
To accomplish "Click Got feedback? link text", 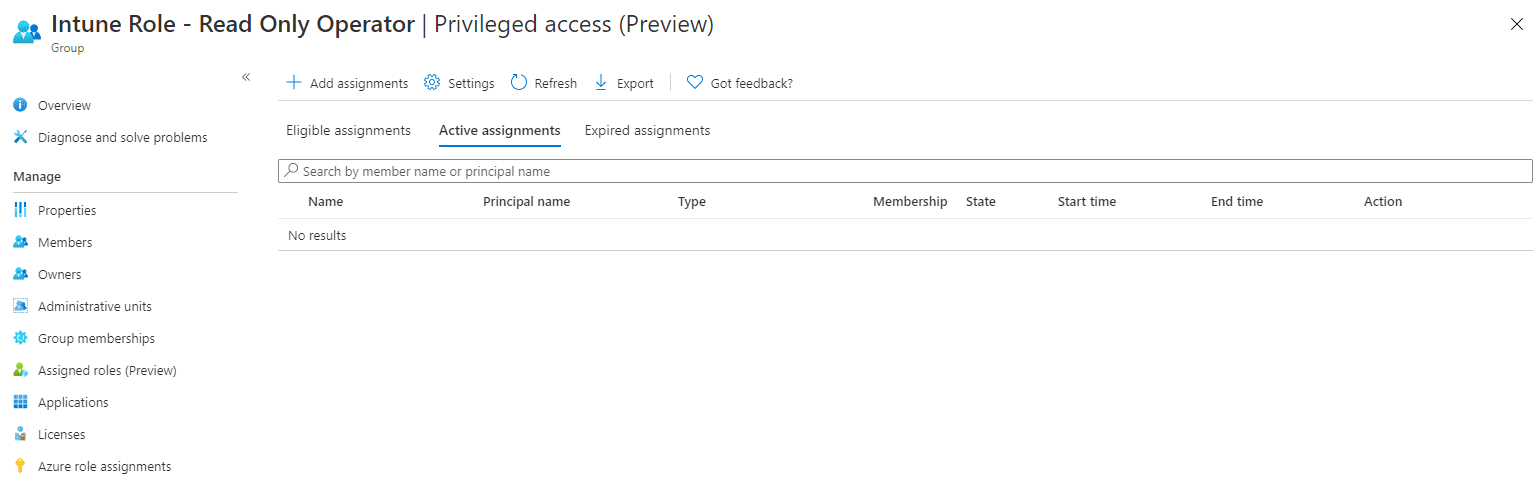I will [x=752, y=84].
